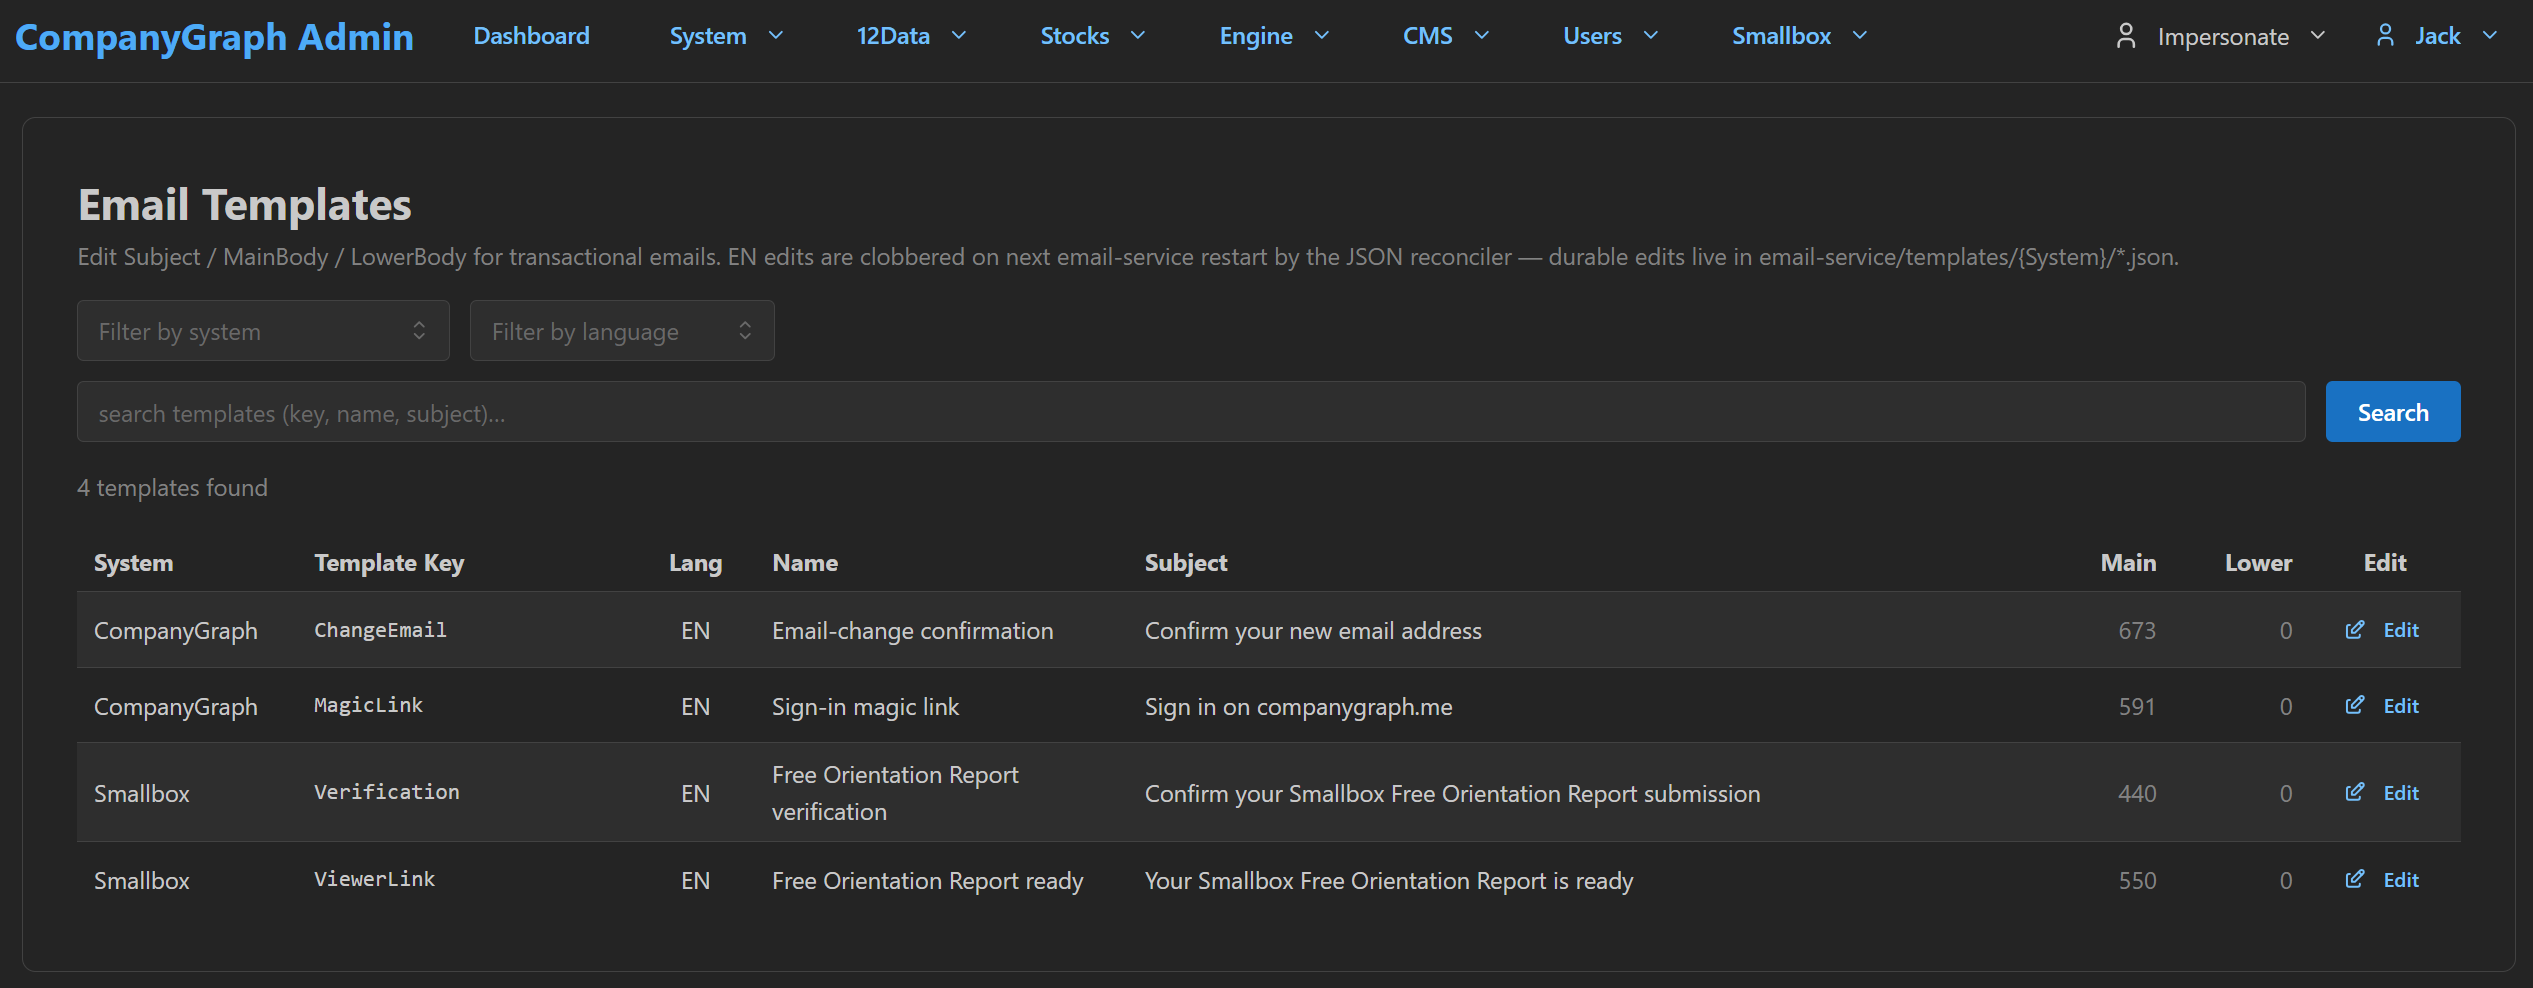The image size is (2533, 988).
Task: Open the Engine nav menu
Action: [1256, 36]
